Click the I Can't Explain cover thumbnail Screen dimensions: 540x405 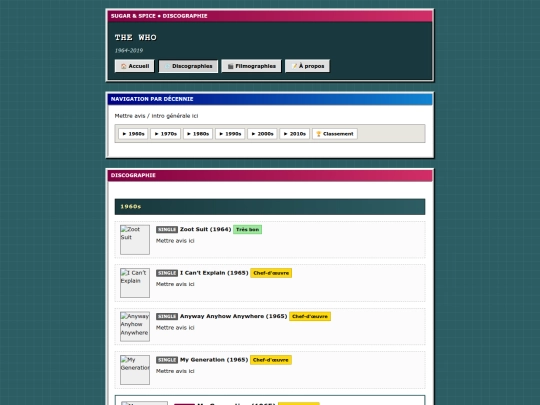coord(135,283)
